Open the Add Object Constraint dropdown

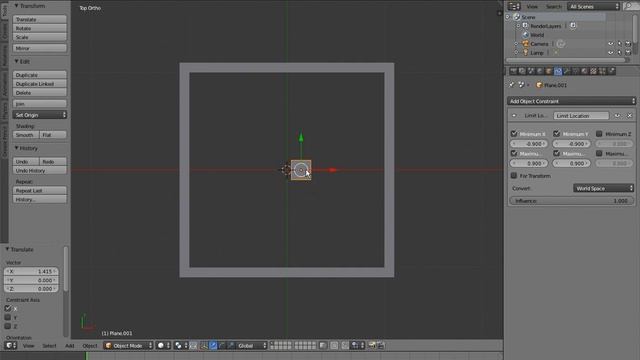(571, 101)
